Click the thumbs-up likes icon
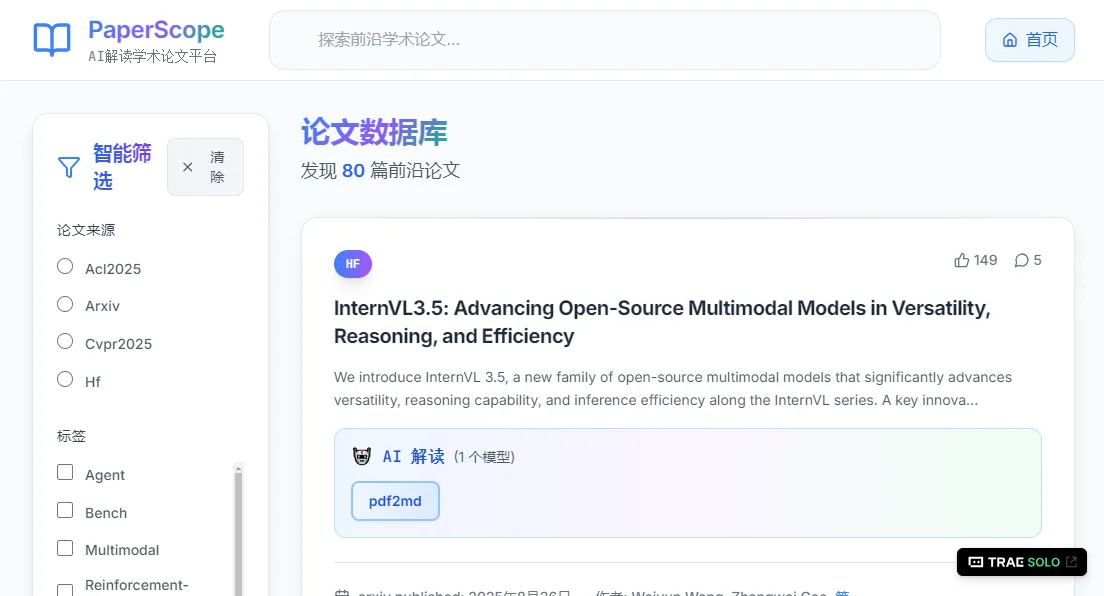This screenshot has width=1104, height=596. click(x=962, y=260)
